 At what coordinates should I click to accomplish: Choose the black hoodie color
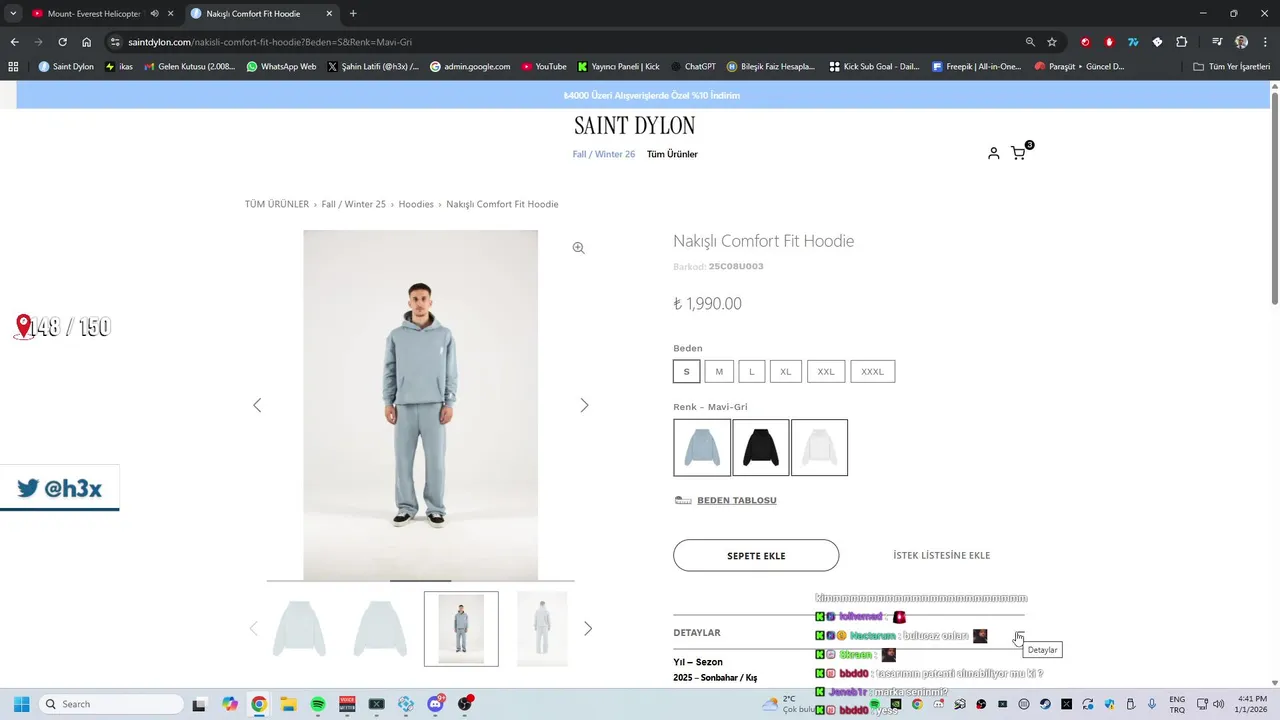(x=761, y=447)
